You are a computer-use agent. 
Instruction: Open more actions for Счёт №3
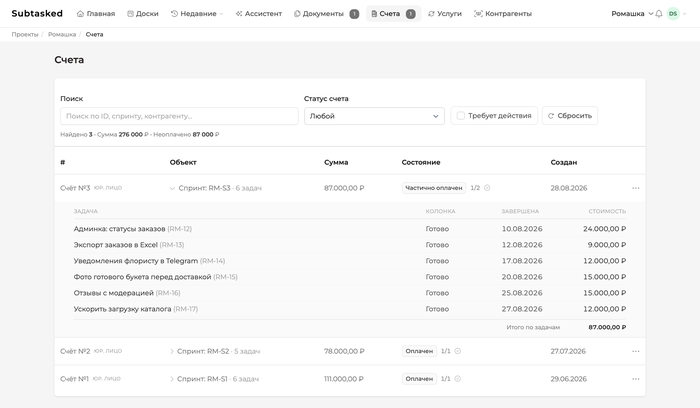pyautogui.click(x=636, y=188)
